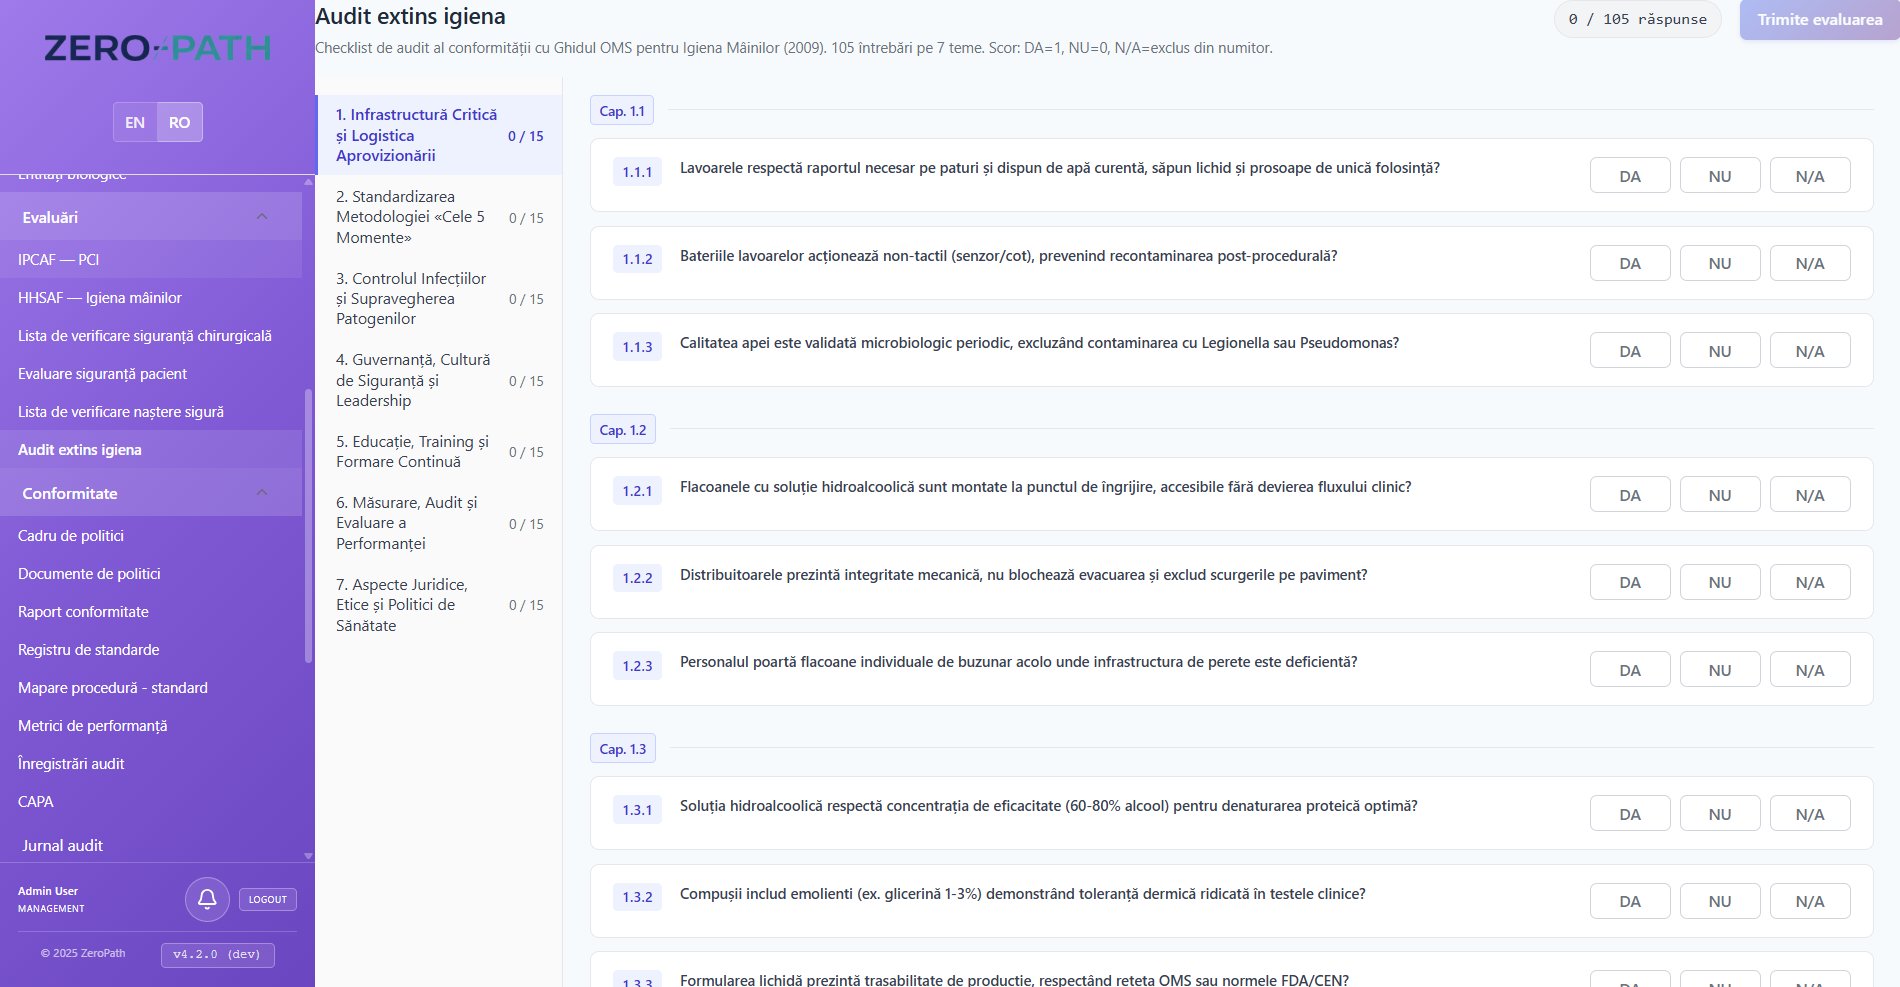Collapse the Conformitate sidebar section

pyautogui.click(x=262, y=492)
